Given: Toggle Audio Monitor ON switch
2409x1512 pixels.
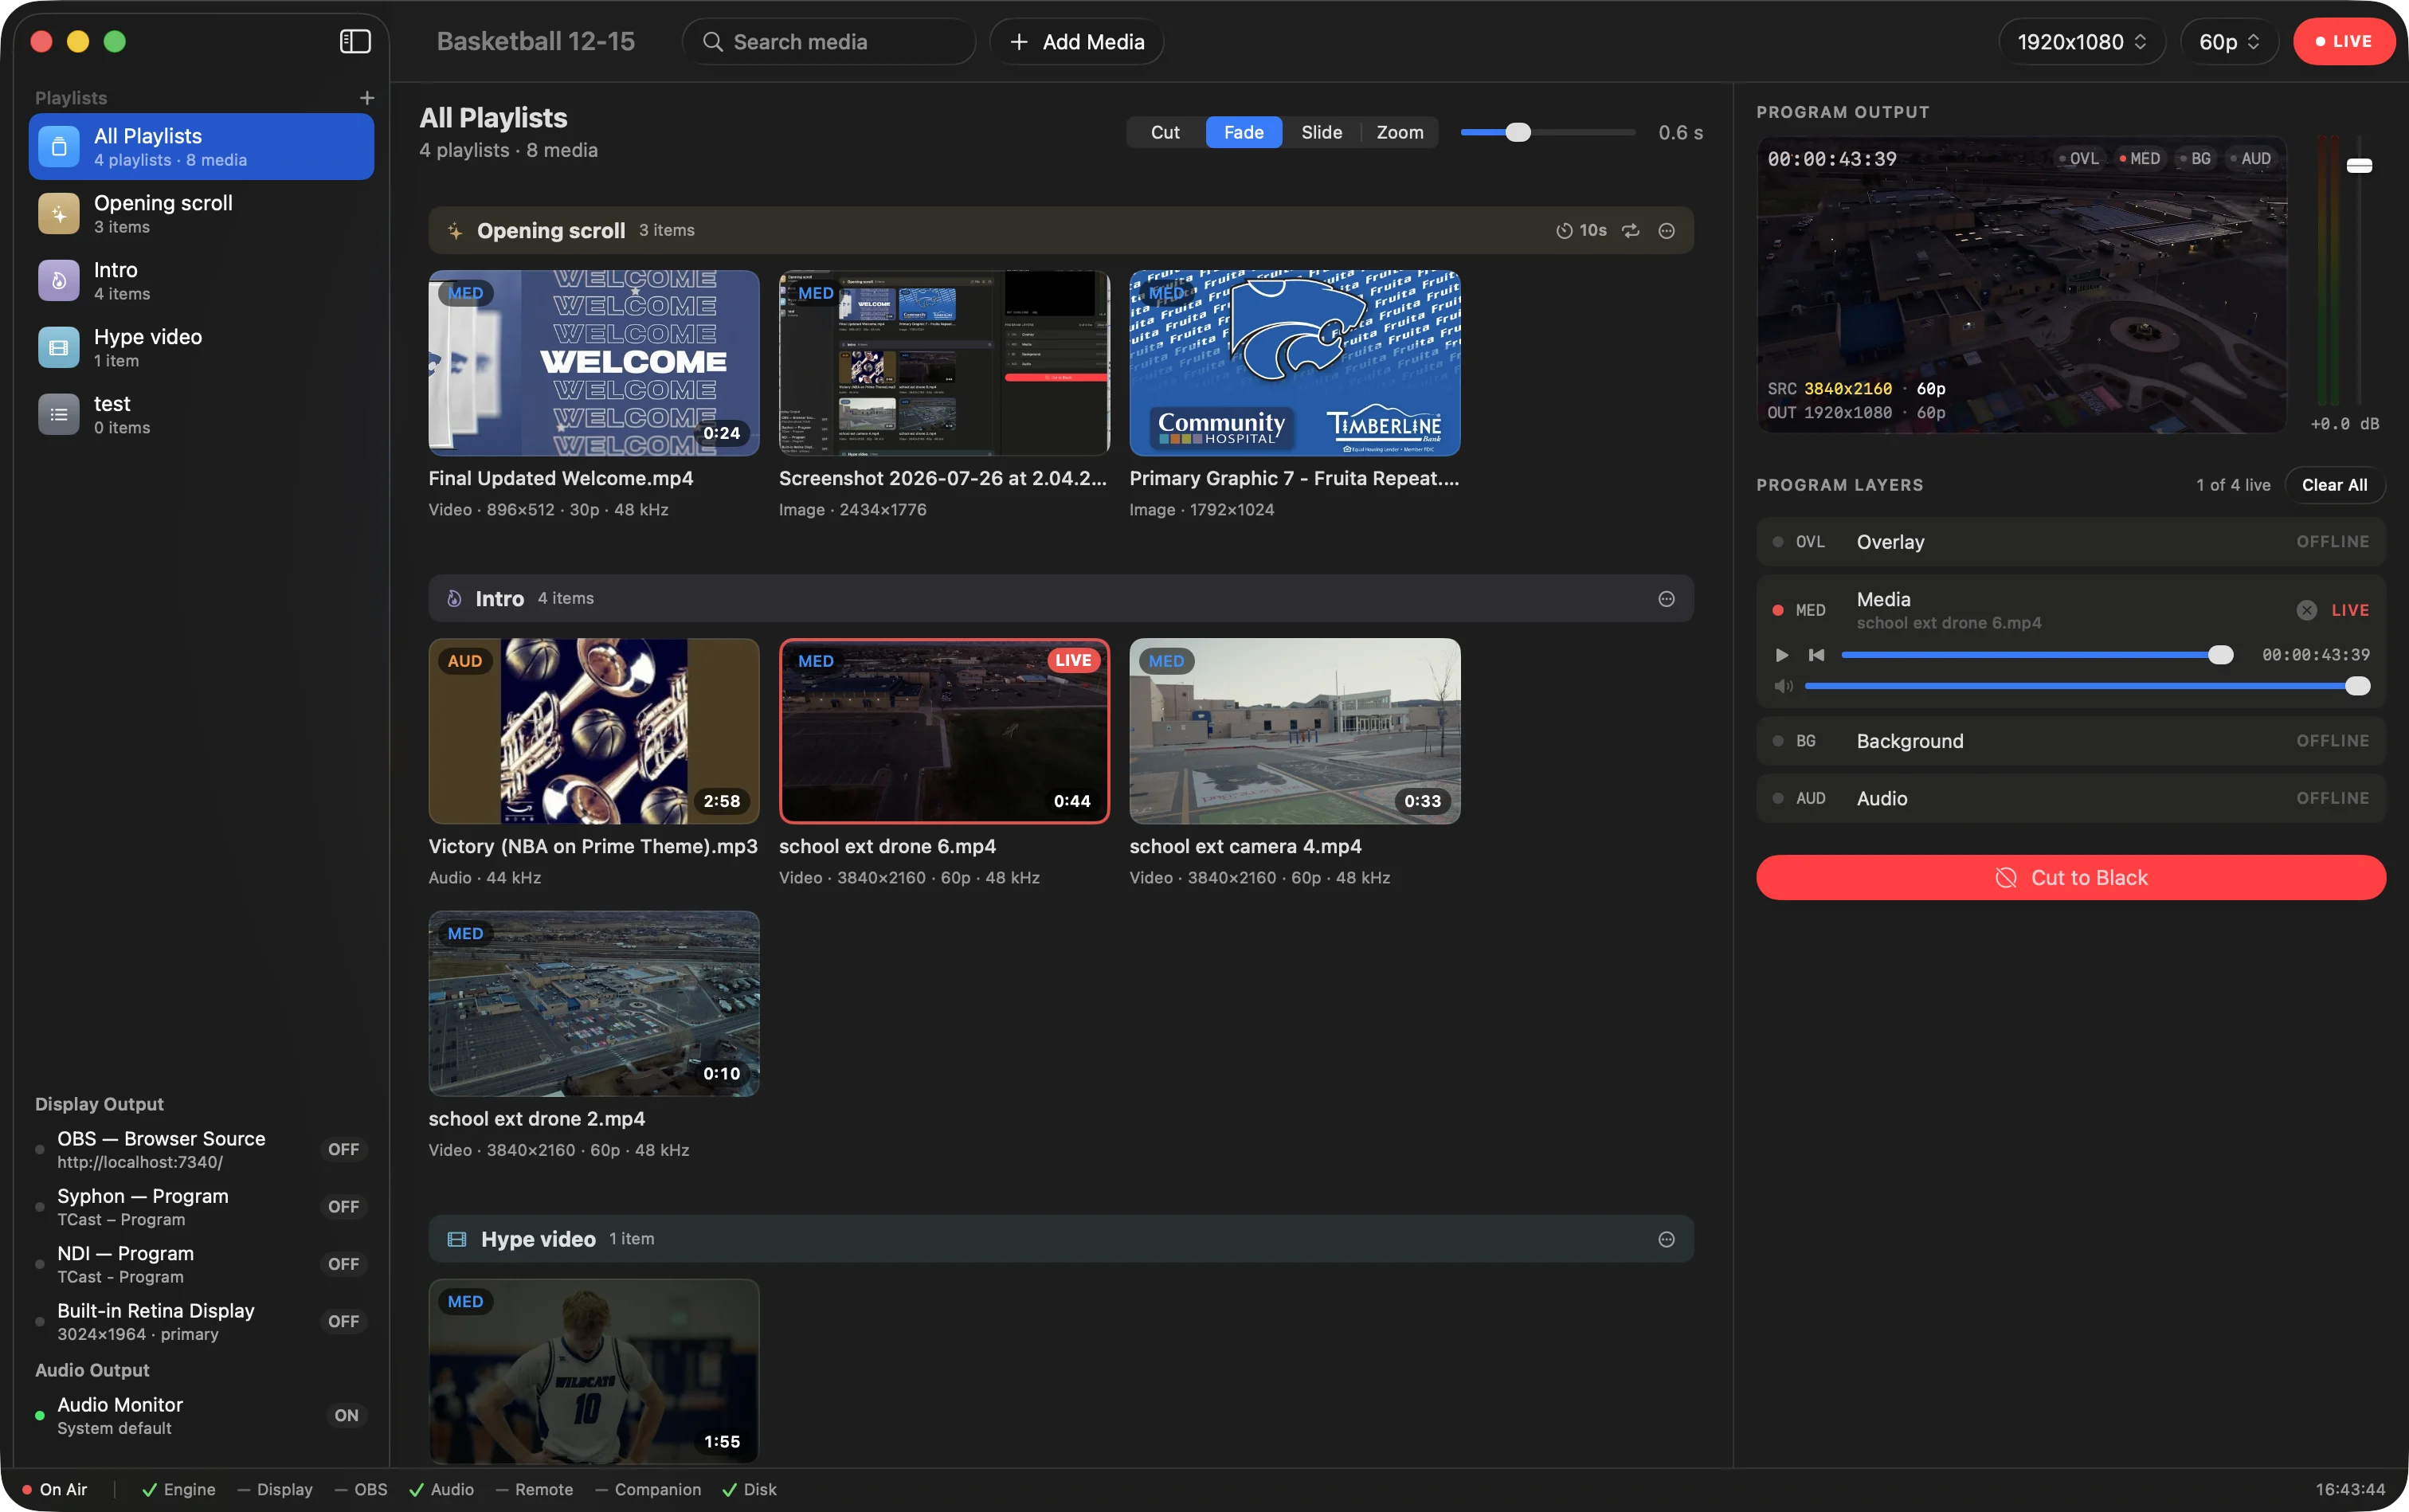Looking at the screenshot, I should [x=346, y=1415].
